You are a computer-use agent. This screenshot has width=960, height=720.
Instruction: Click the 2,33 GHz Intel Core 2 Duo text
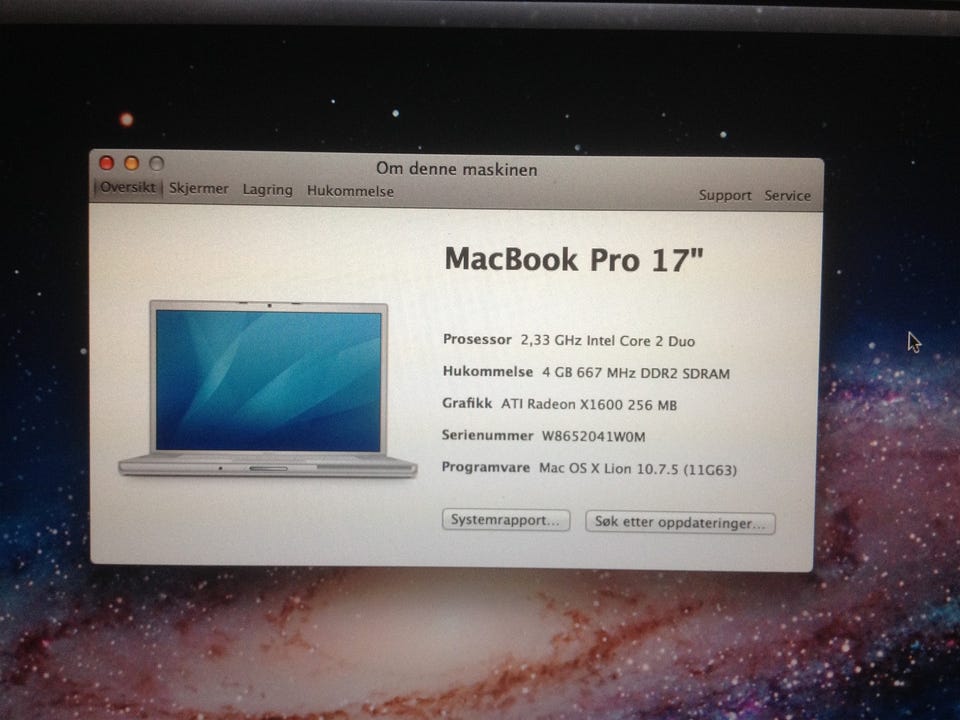point(607,341)
